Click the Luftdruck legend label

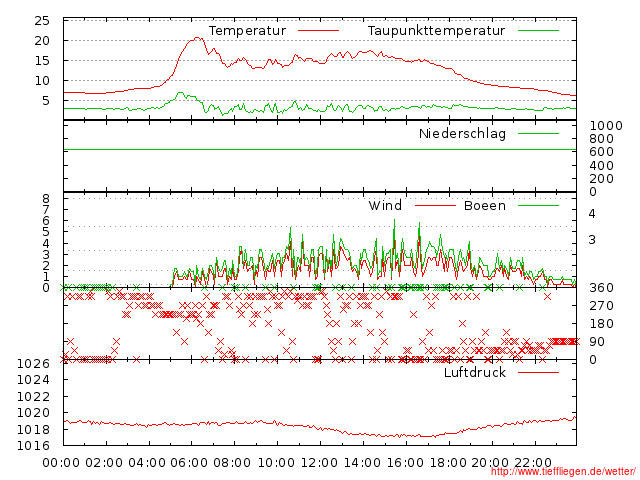coord(475,372)
